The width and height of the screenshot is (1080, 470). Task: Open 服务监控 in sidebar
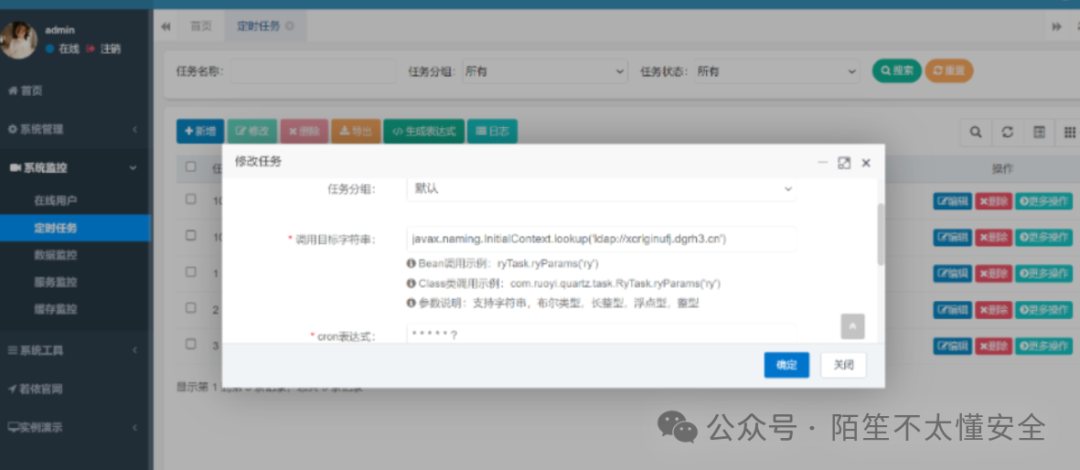click(x=55, y=282)
